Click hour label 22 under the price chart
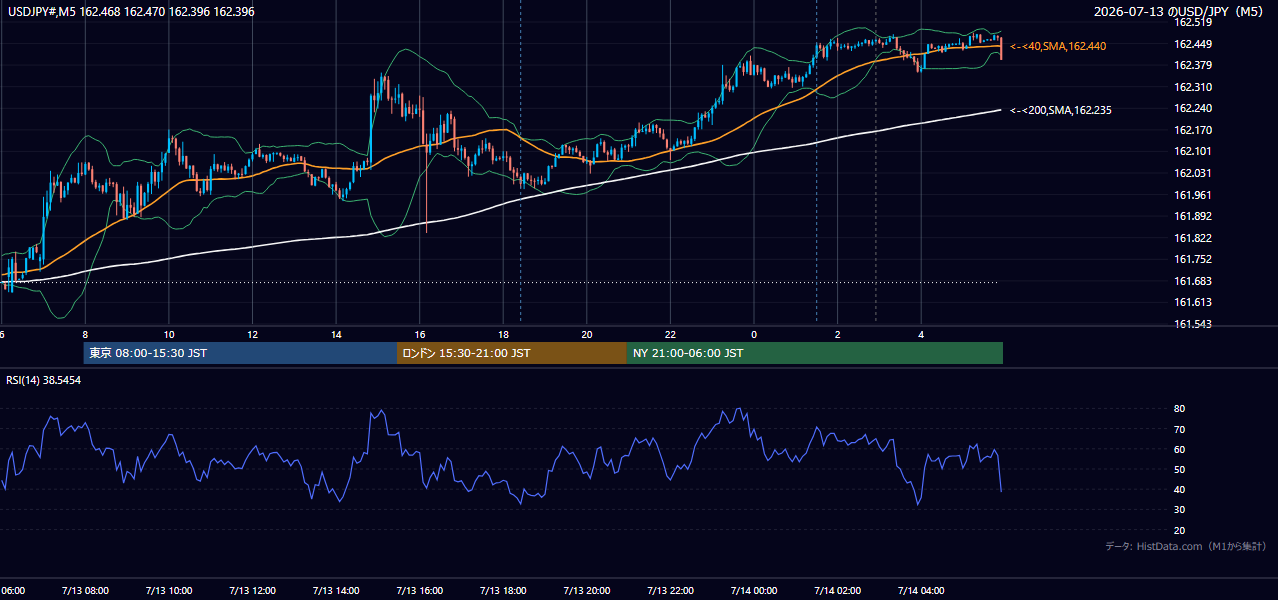1278x600 pixels. click(670, 334)
